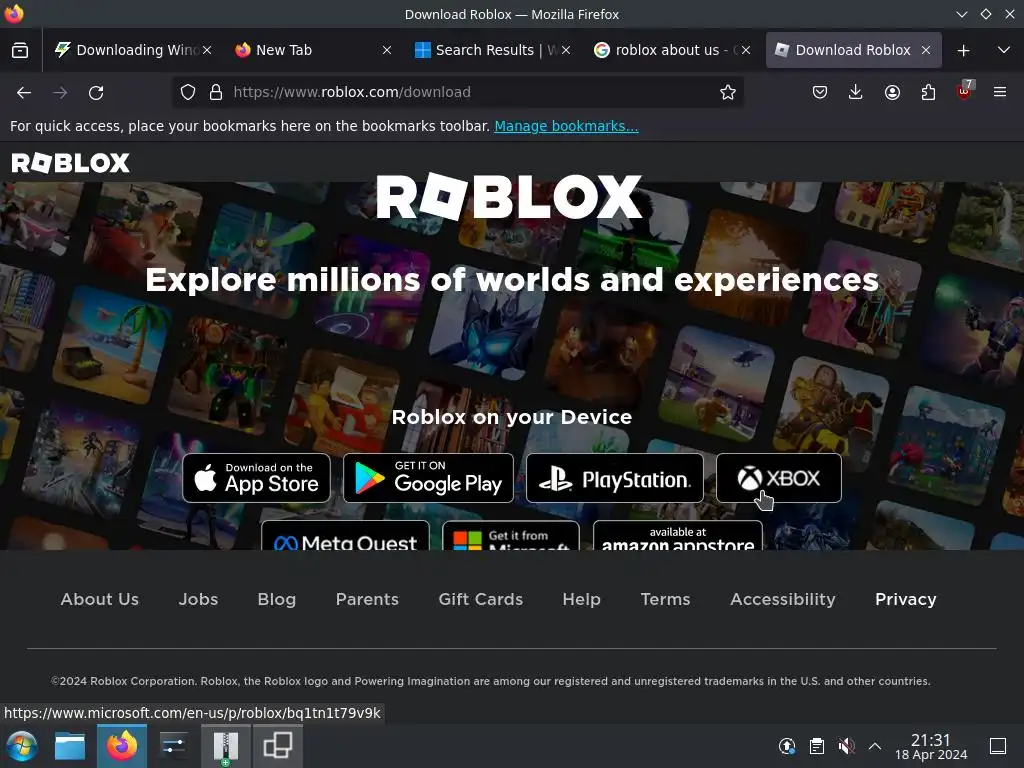Open the Blog footer link

coord(277,599)
